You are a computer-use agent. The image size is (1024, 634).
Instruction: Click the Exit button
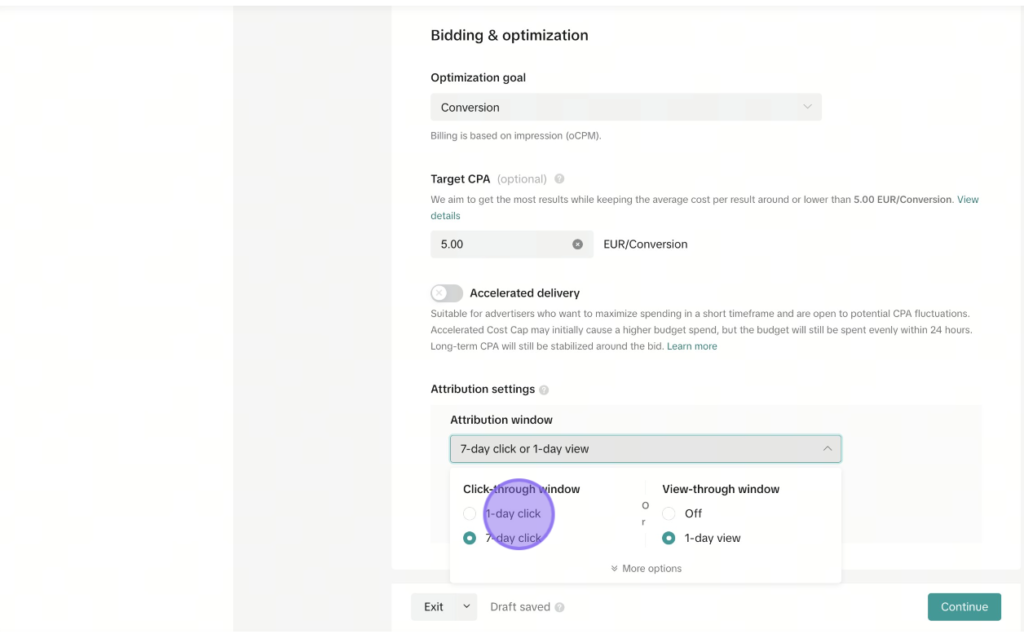tap(434, 607)
